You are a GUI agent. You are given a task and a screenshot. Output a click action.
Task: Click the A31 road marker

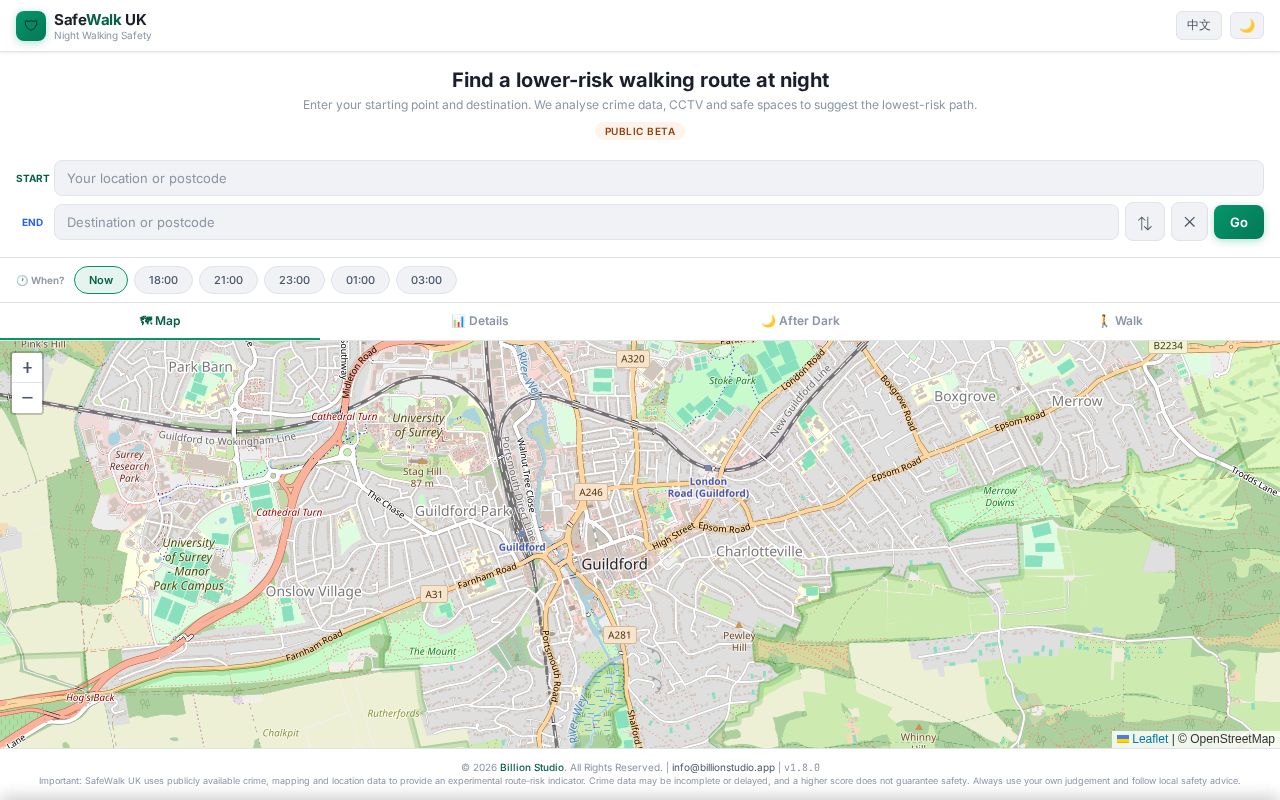pyautogui.click(x=433, y=594)
